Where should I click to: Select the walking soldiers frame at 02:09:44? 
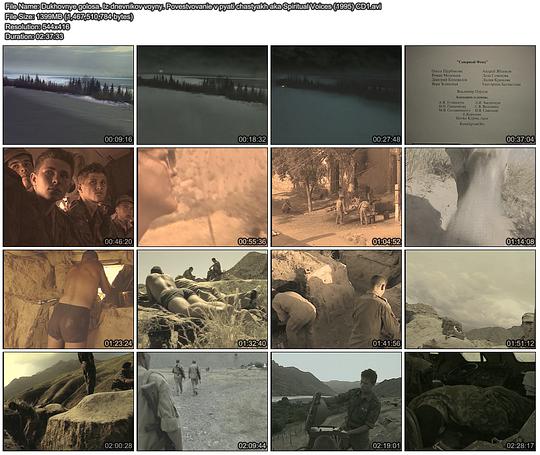202,401
